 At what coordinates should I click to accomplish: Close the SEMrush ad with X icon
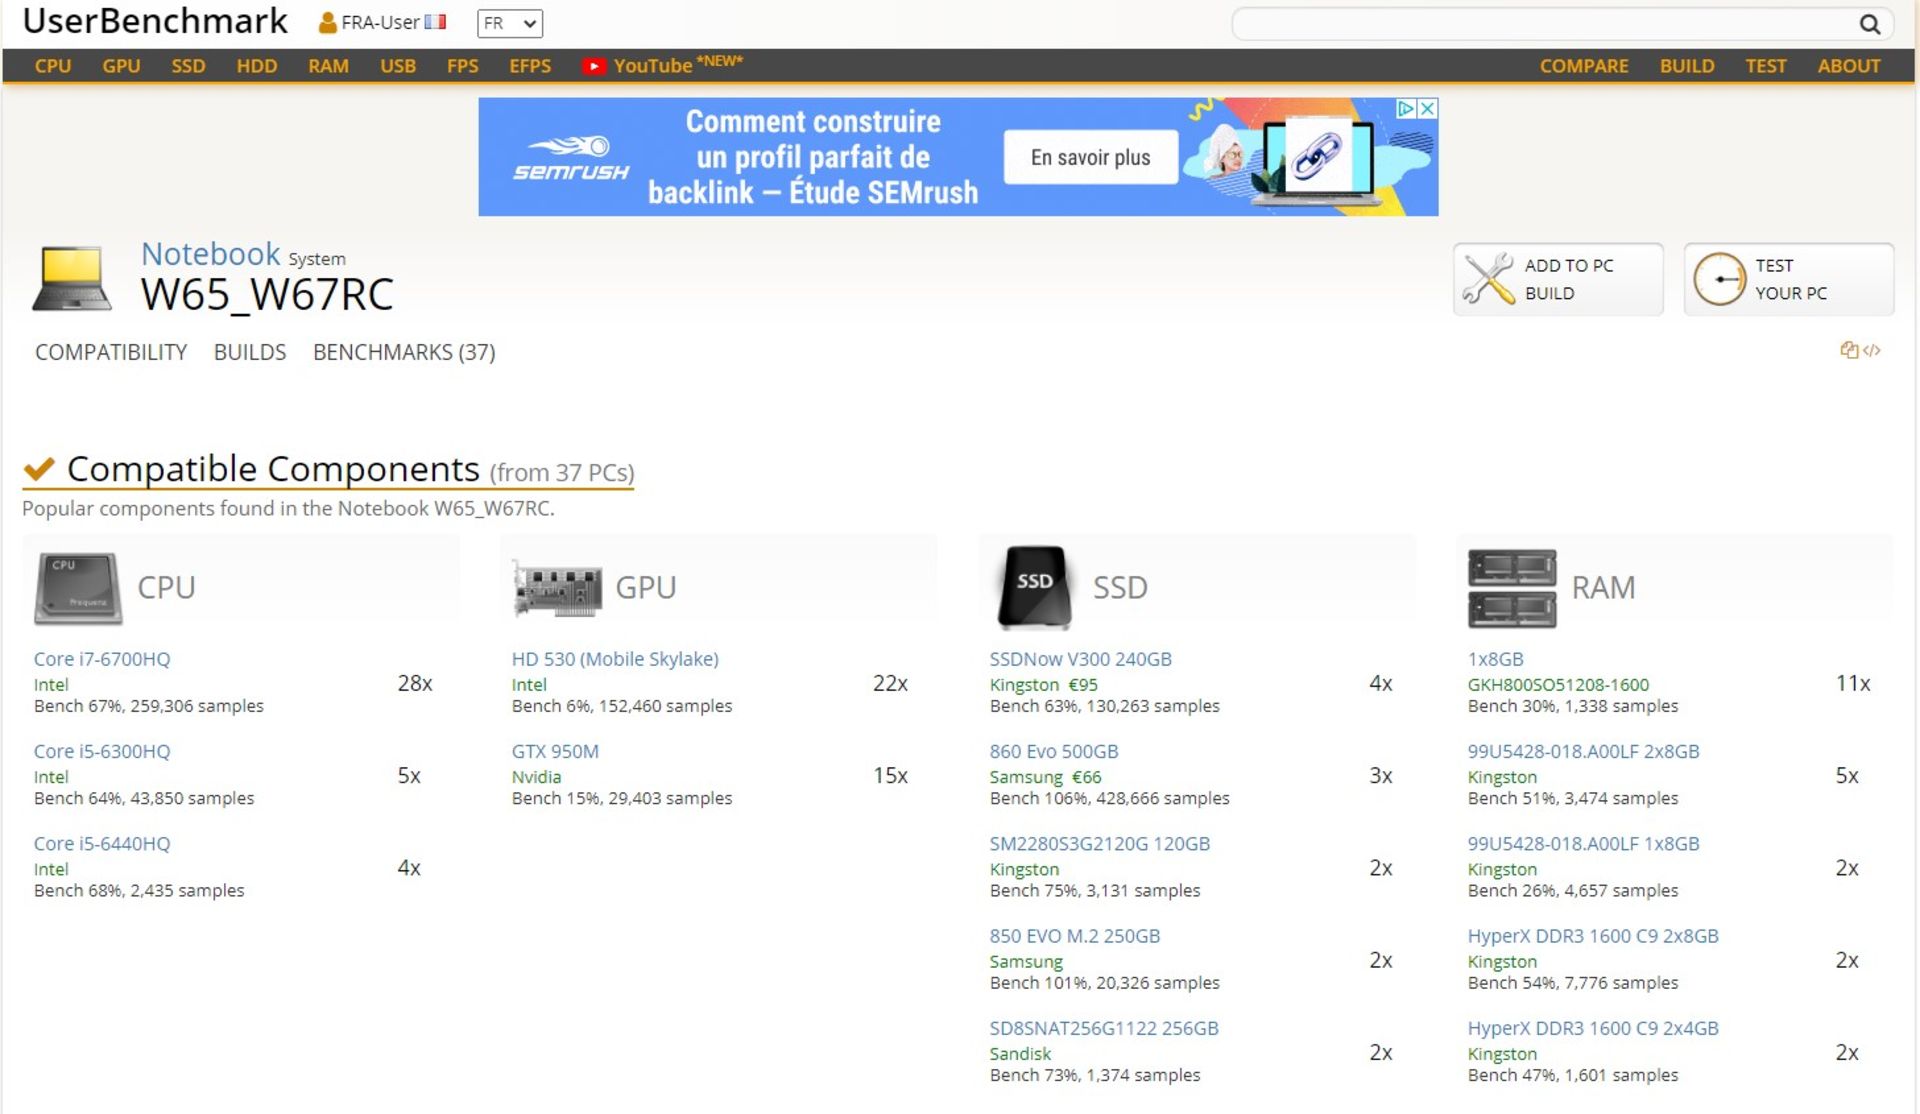1428,108
